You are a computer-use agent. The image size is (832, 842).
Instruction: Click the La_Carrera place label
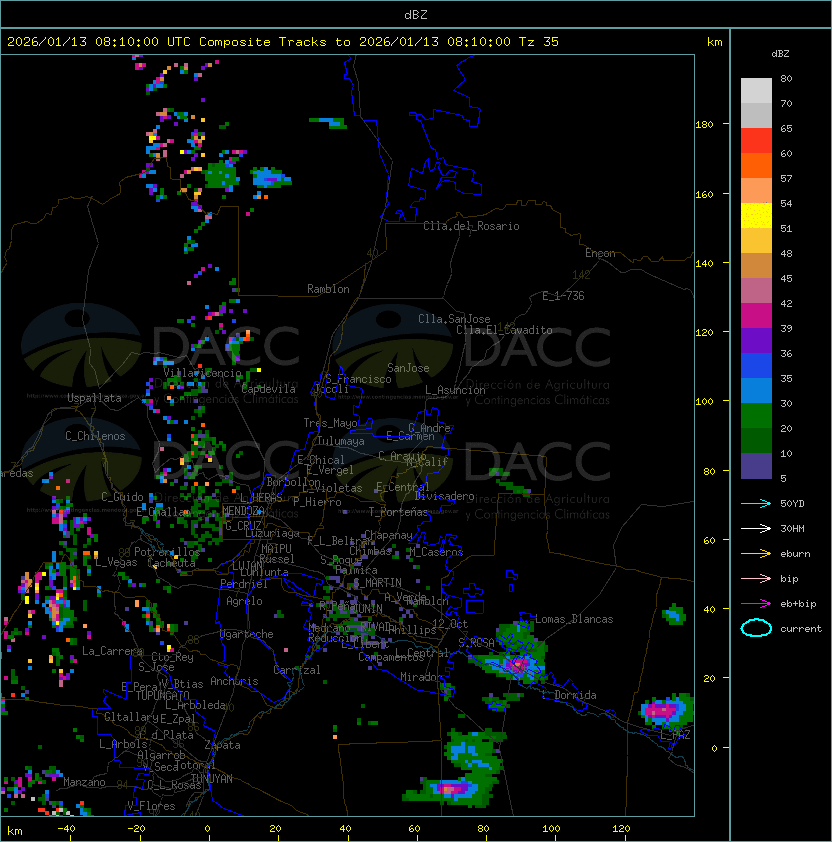[x=113, y=651]
